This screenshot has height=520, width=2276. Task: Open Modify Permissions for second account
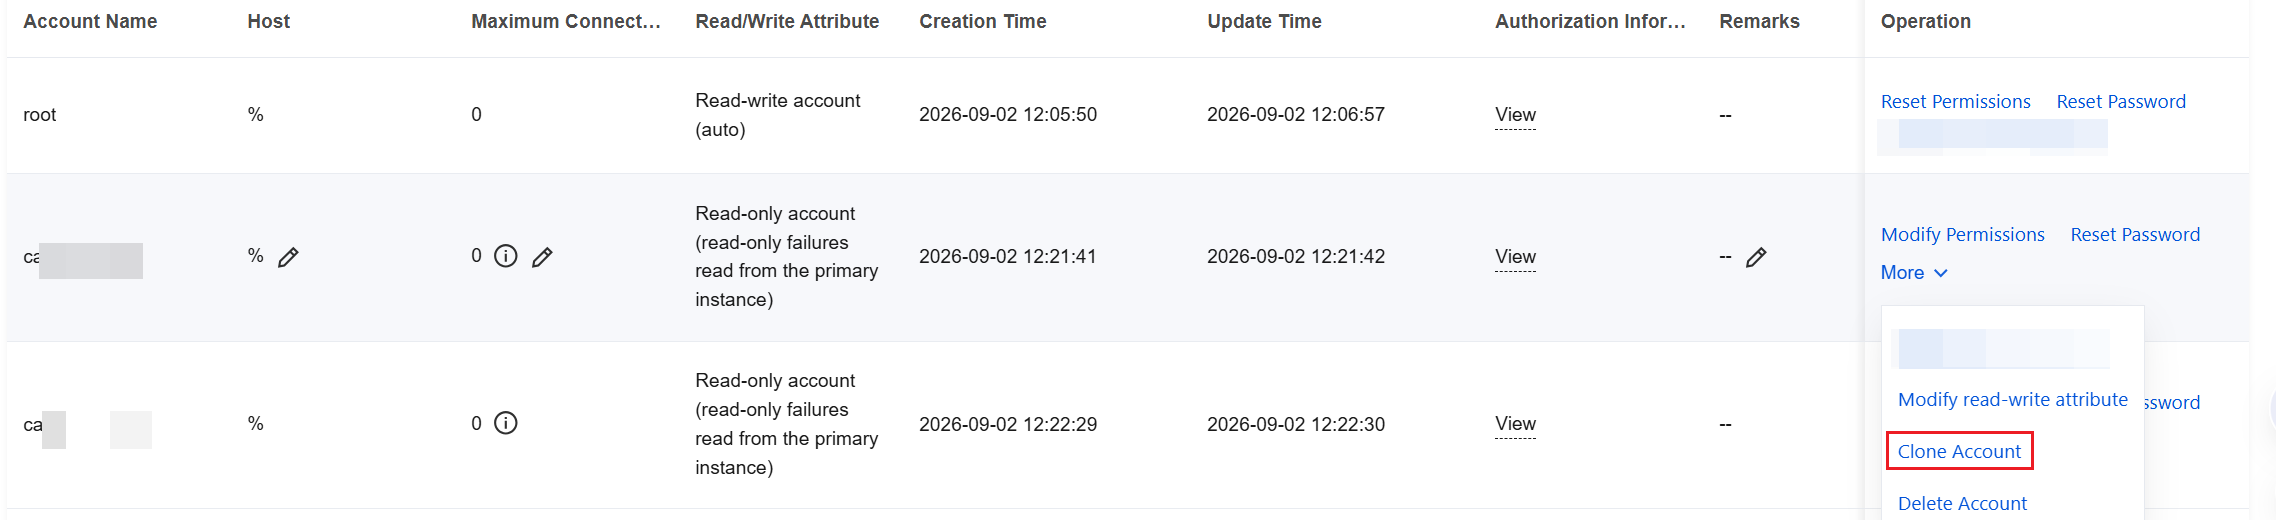(x=1962, y=234)
